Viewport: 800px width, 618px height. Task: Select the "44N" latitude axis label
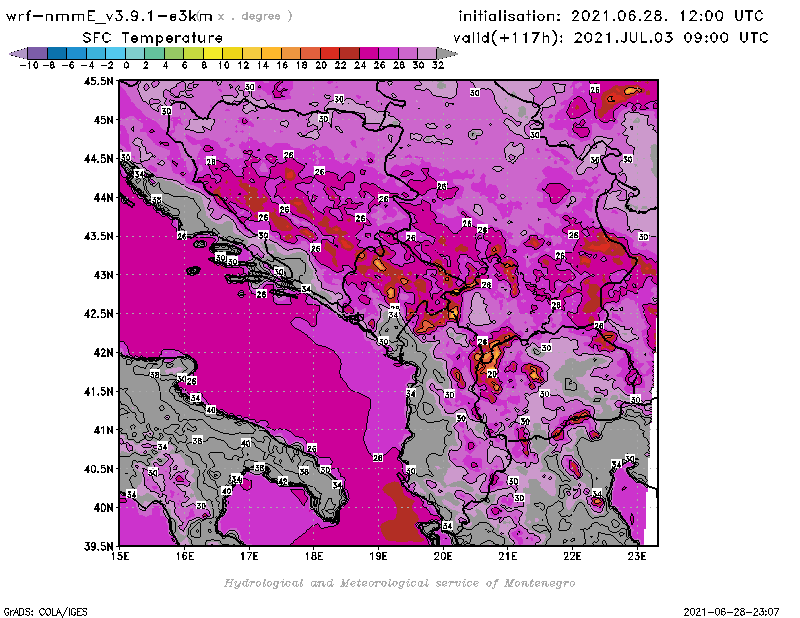pos(103,197)
